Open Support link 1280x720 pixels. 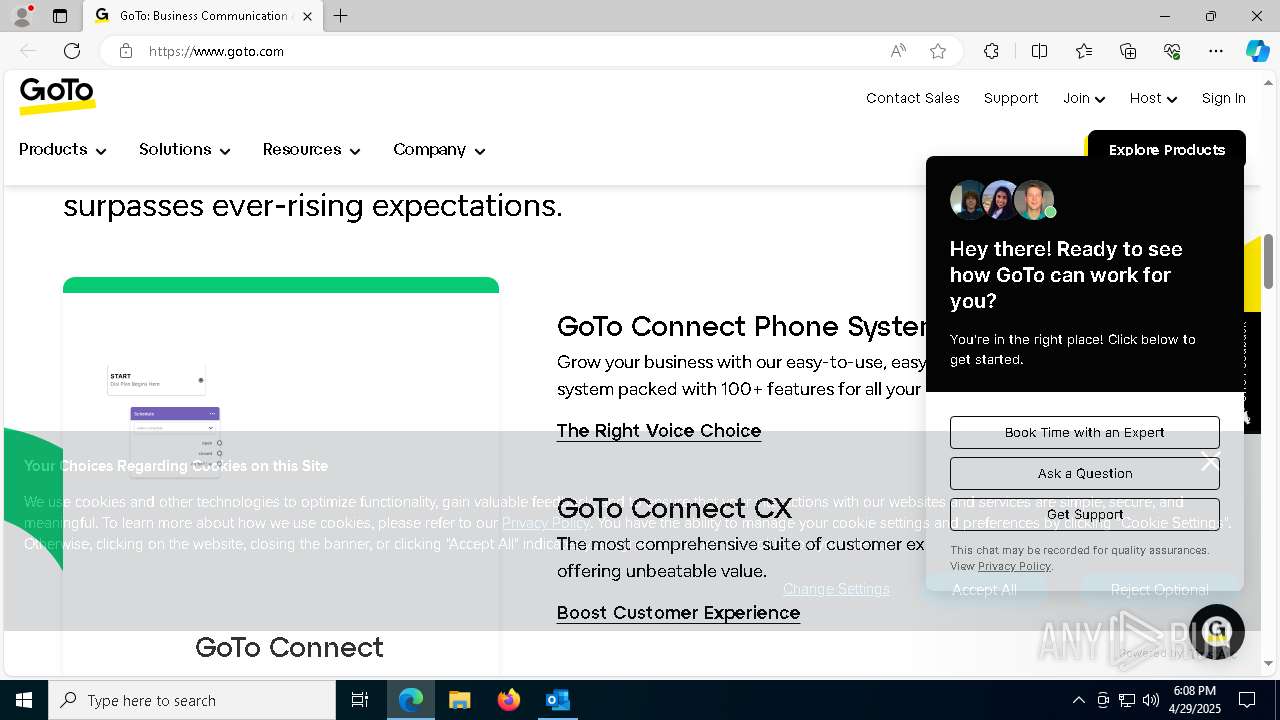[x=1011, y=98]
